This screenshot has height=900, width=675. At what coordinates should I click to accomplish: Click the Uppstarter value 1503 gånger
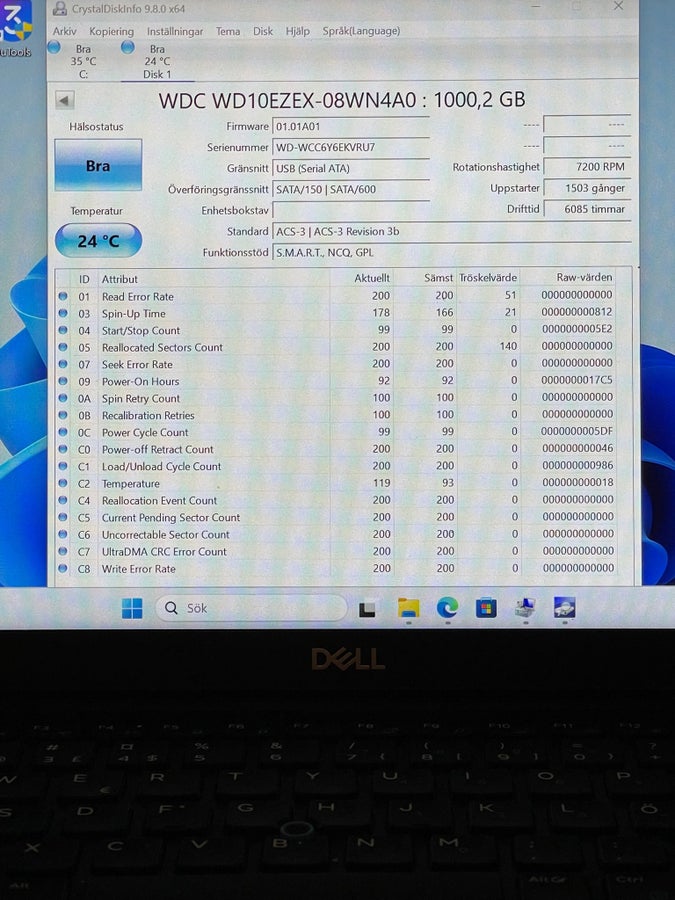[587, 188]
